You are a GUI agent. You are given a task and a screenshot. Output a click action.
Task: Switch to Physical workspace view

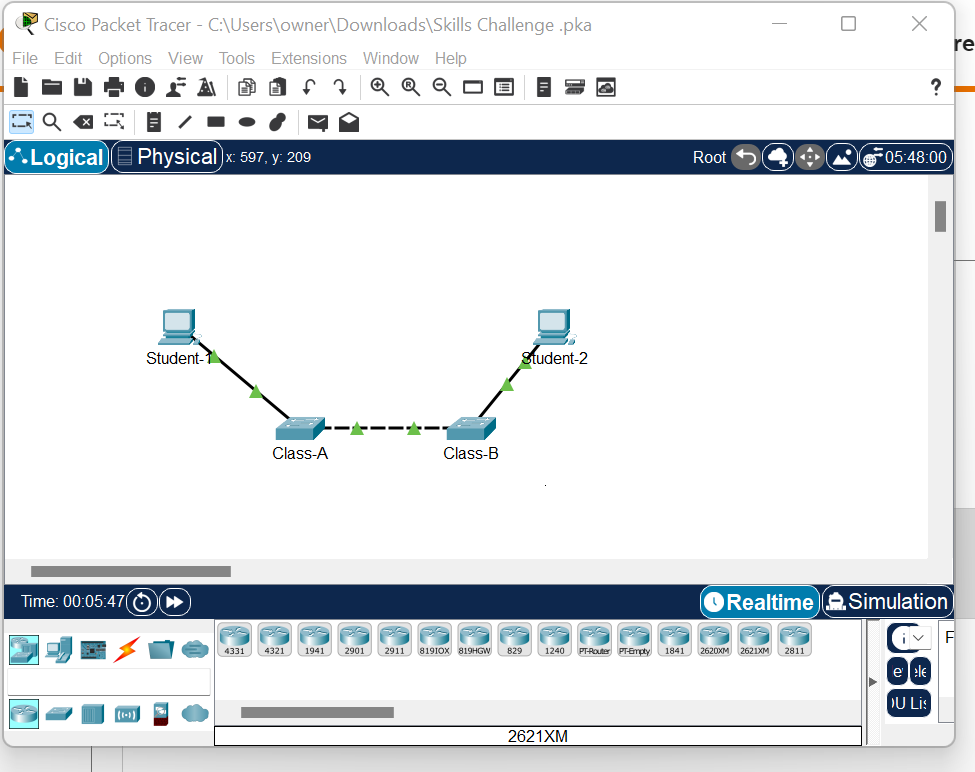[x=167, y=157]
